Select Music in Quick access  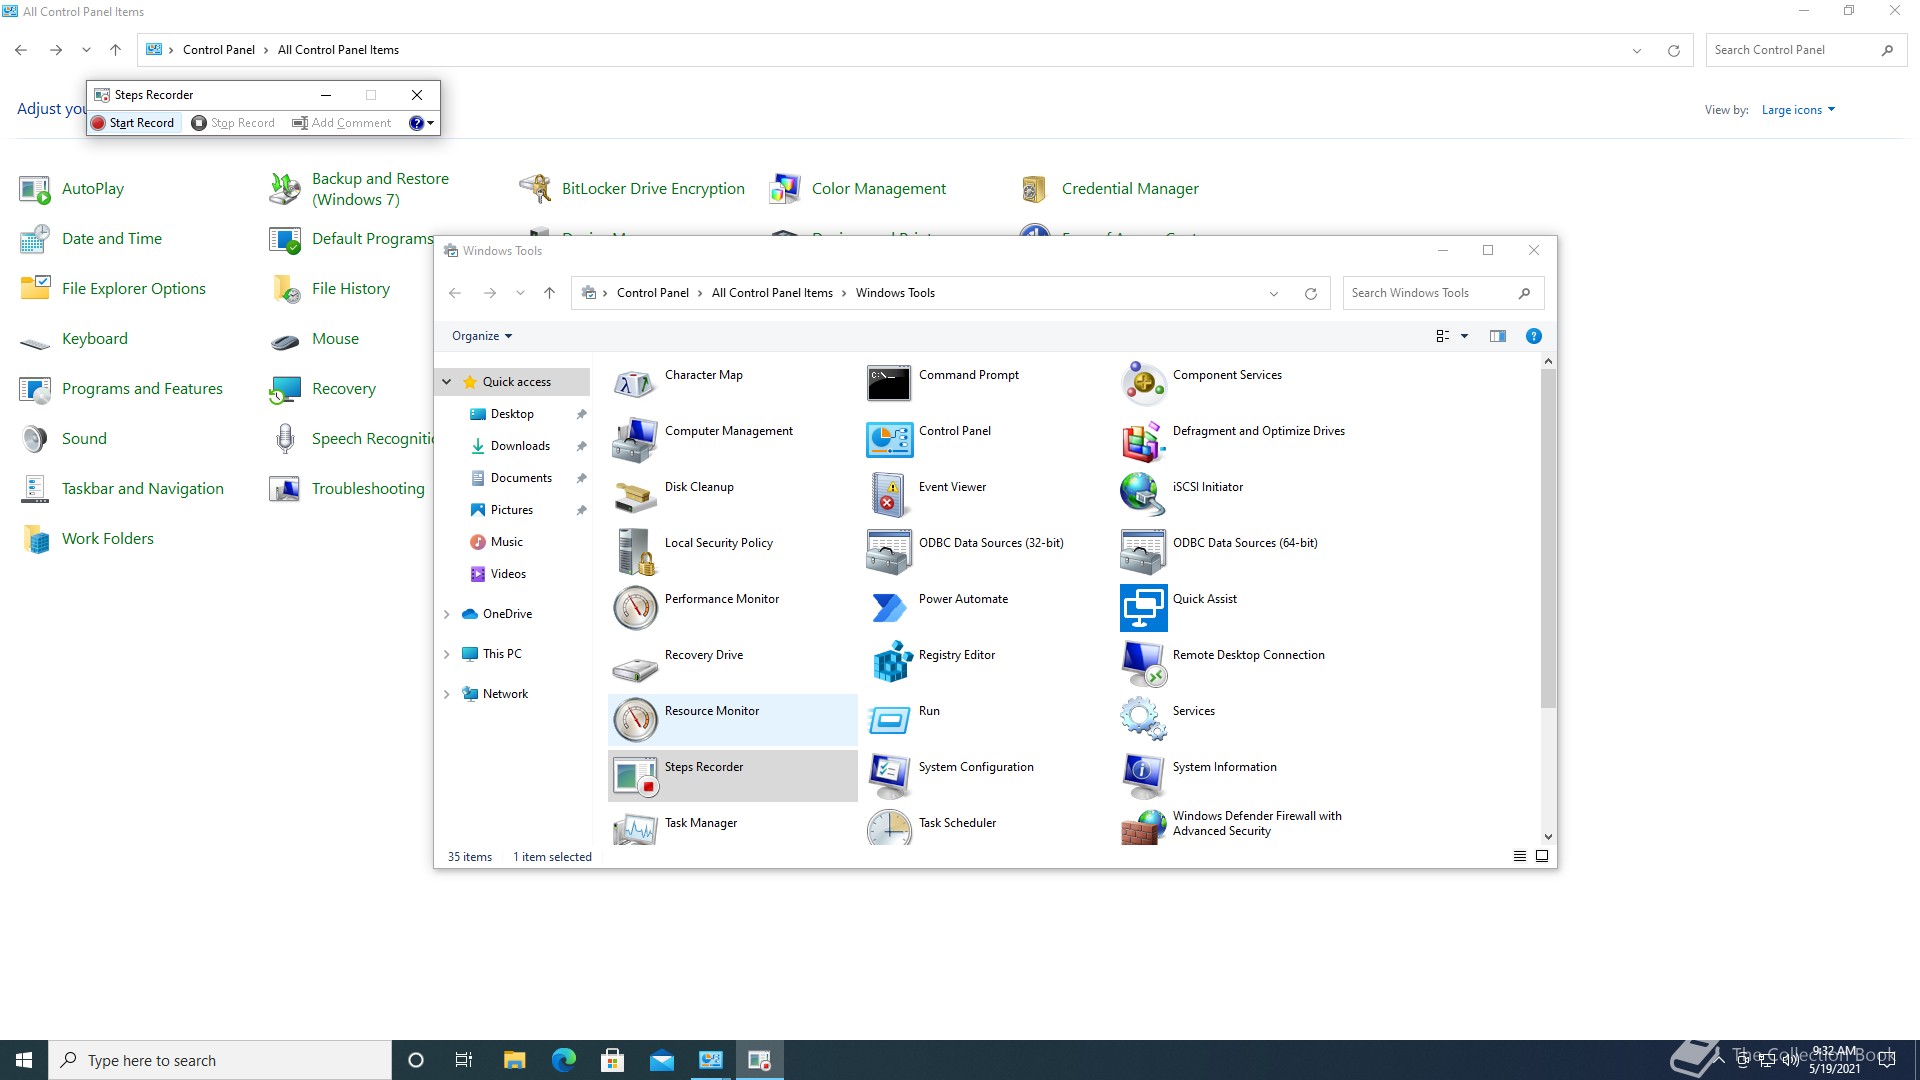(507, 542)
